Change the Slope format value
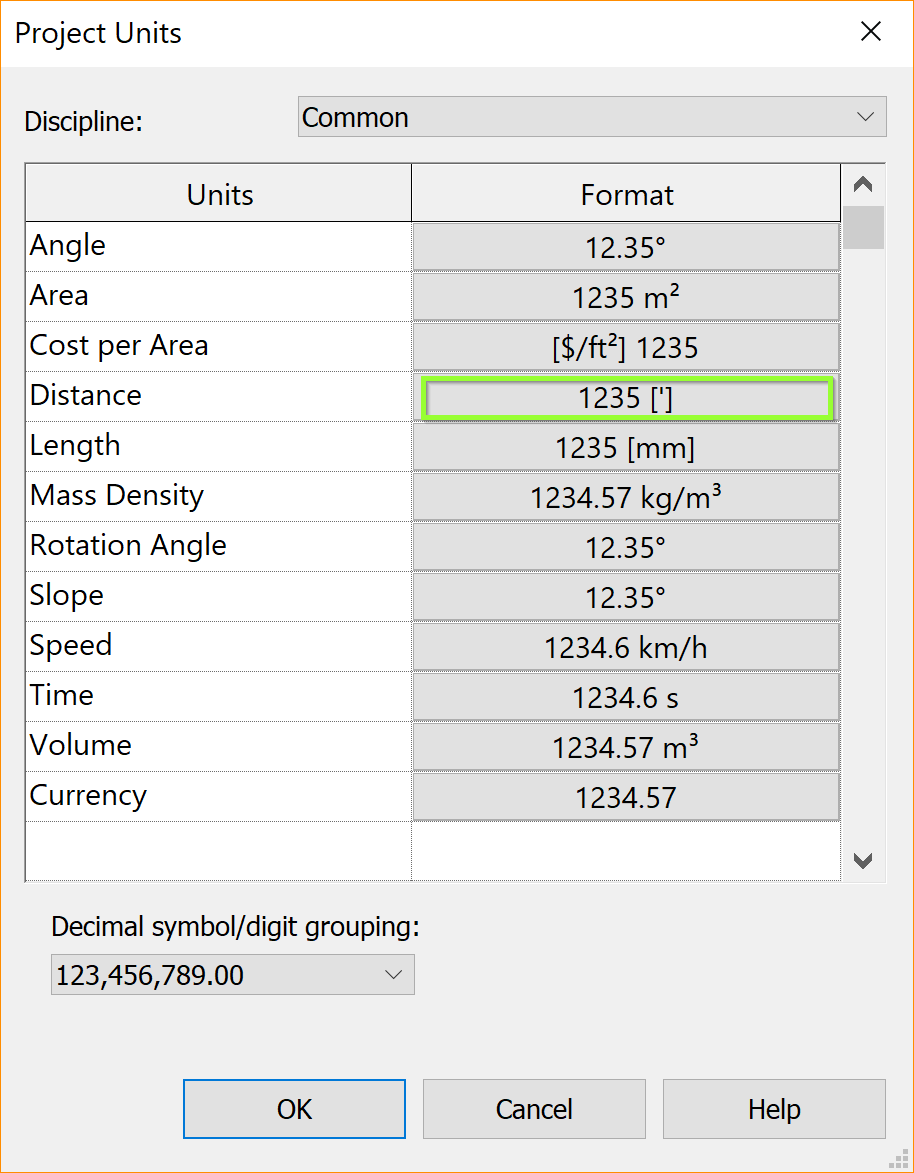This screenshot has width=914, height=1173. tap(626, 596)
